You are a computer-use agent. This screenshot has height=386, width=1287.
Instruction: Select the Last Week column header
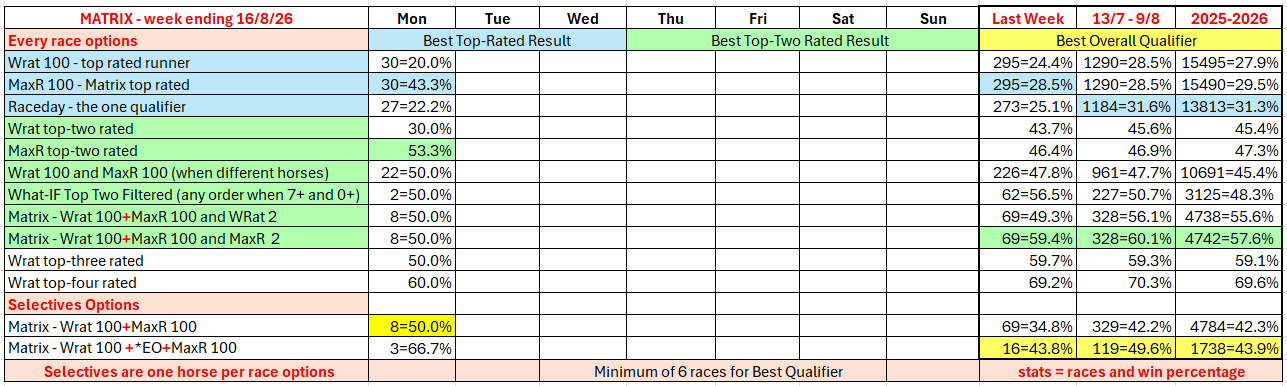point(1029,19)
